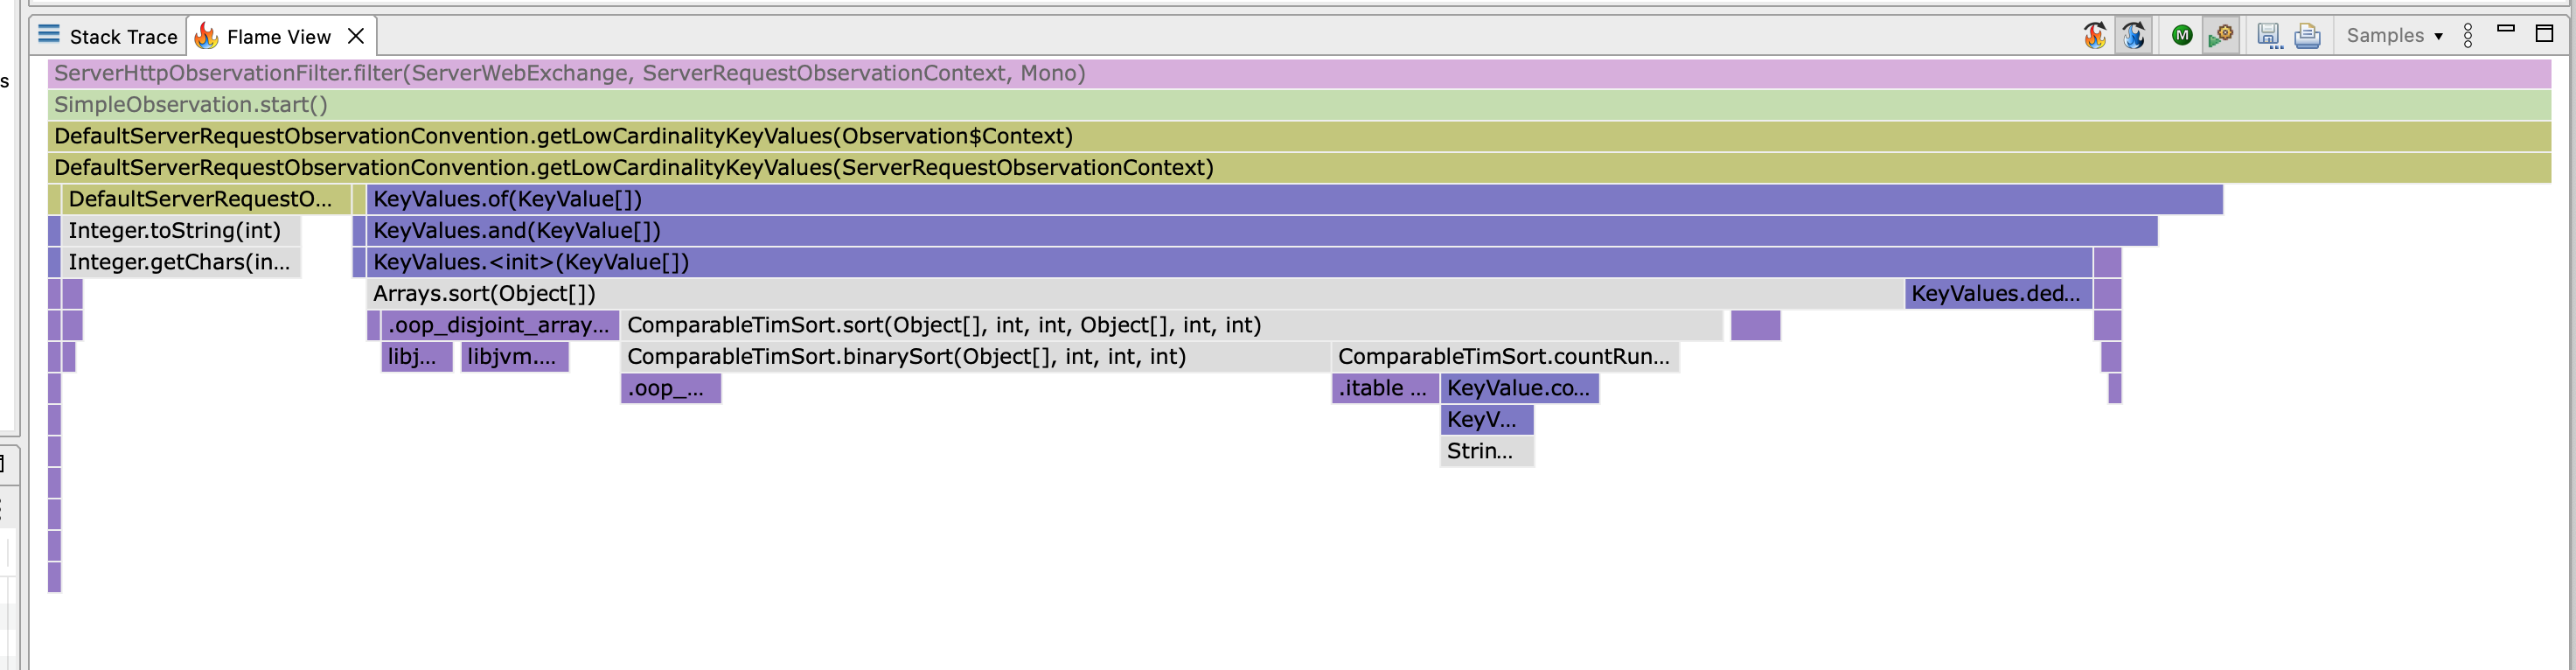The image size is (2576, 670).
Task: Toggle the gear with green arrow button
Action: 2221,36
